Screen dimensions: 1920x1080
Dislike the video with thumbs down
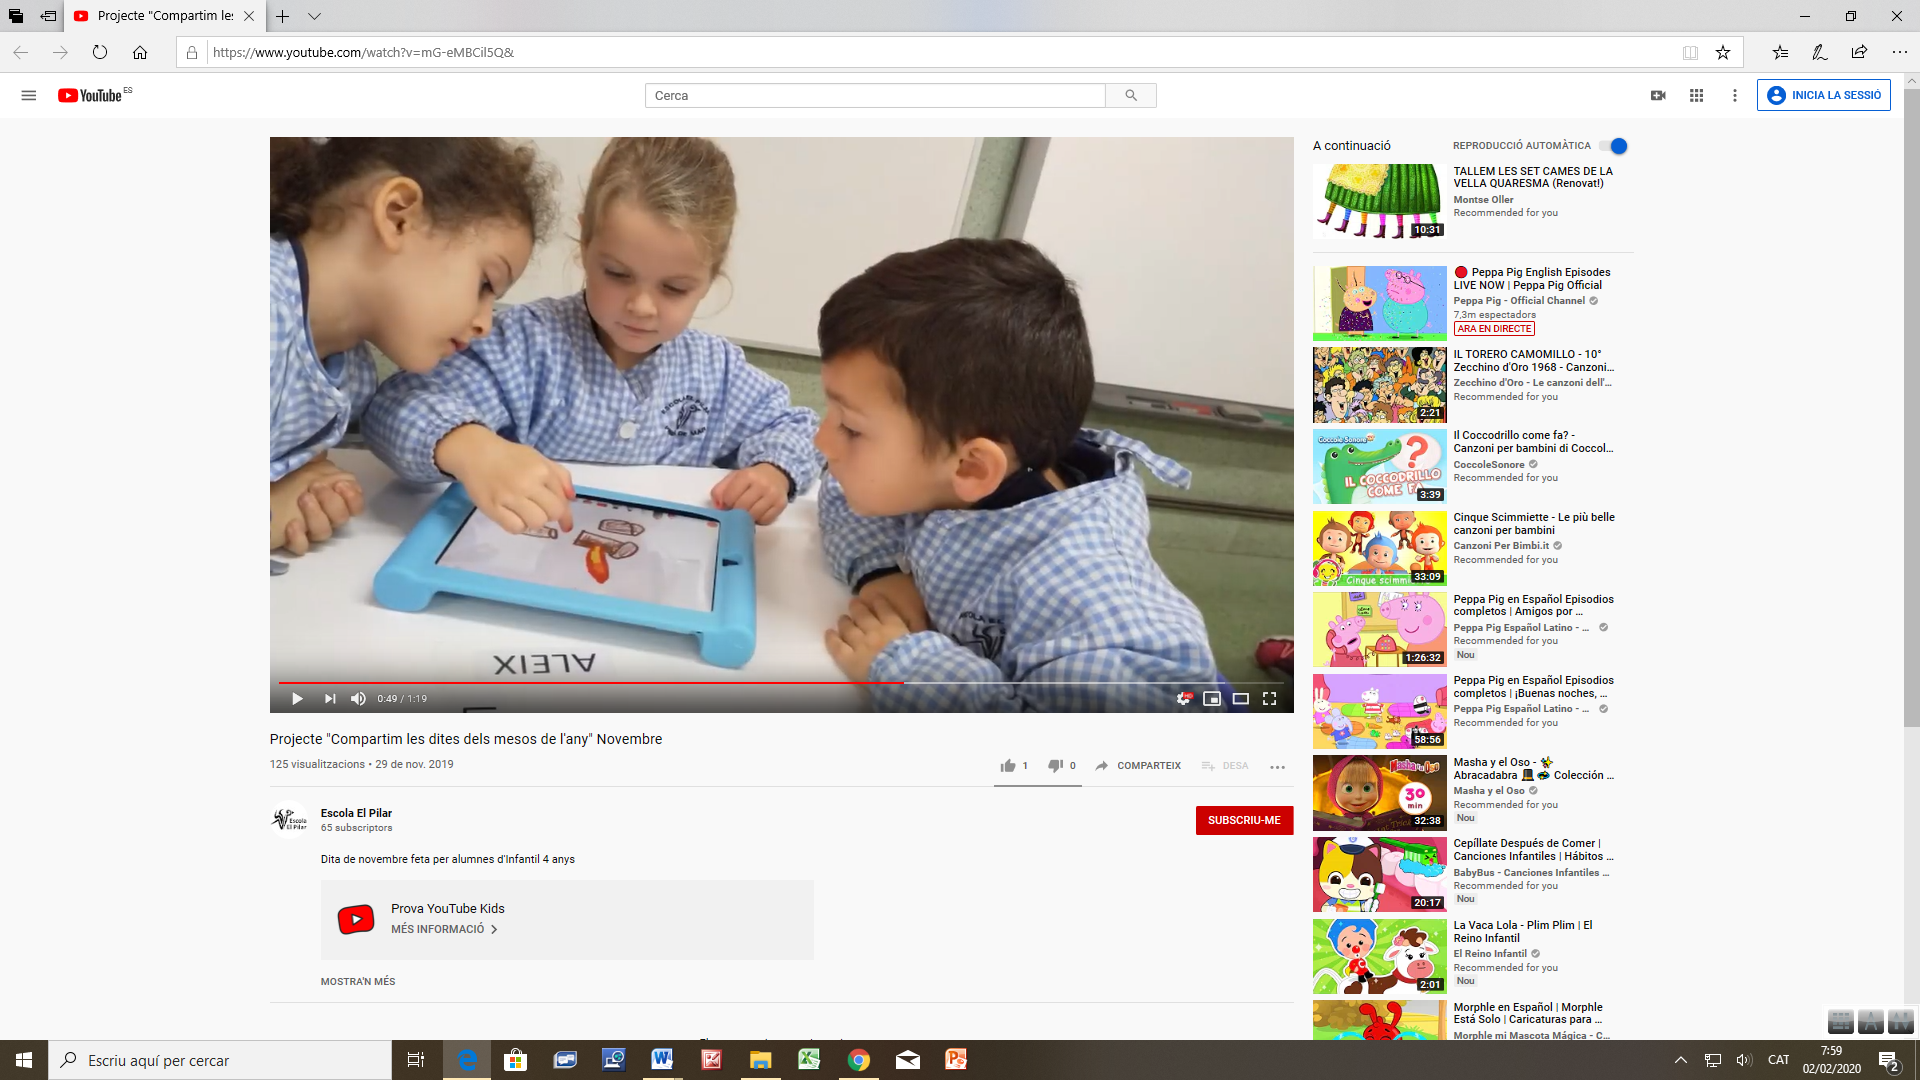pyautogui.click(x=1055, y=766)
